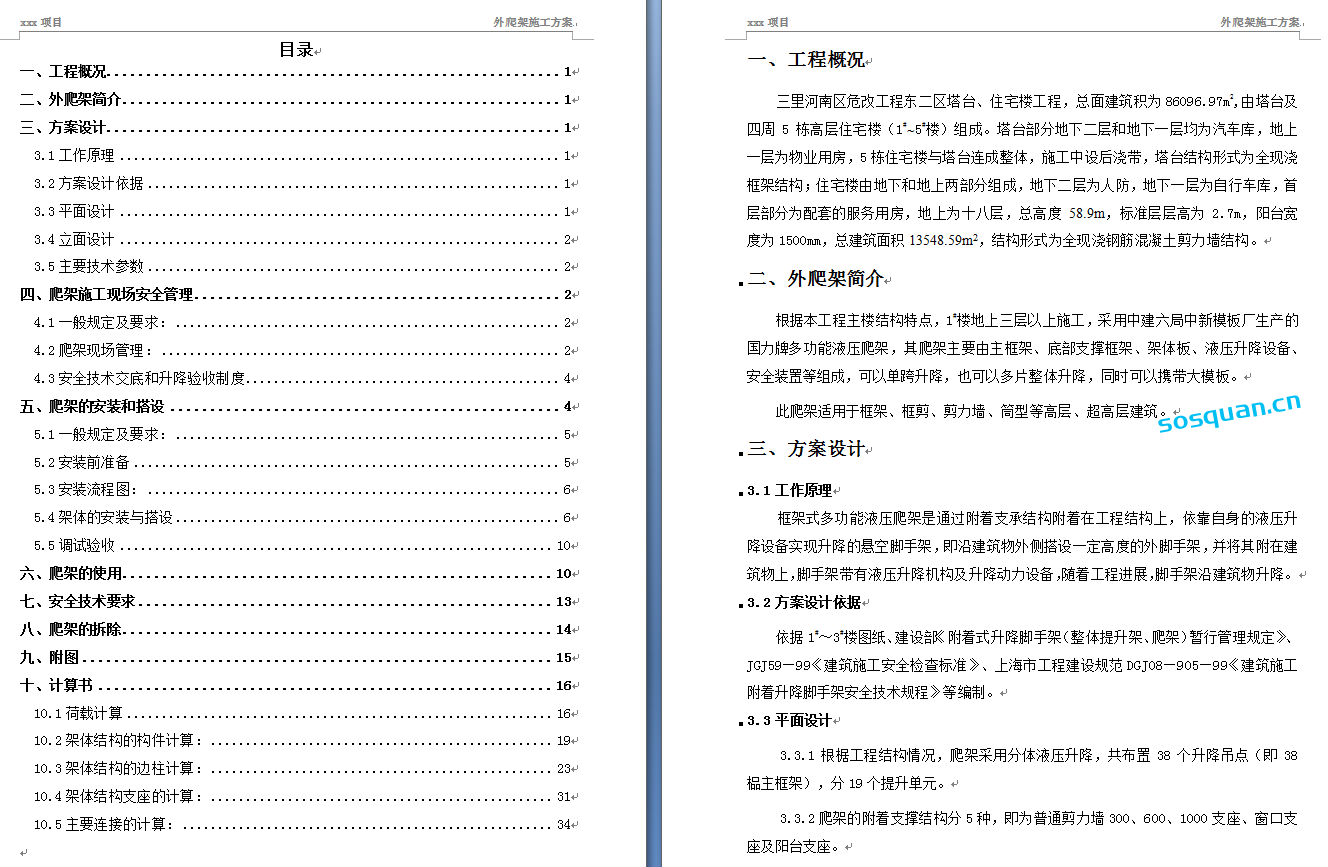Click the "目录" title
Viewport: 1328px width, 867px height.
[296, 50]
